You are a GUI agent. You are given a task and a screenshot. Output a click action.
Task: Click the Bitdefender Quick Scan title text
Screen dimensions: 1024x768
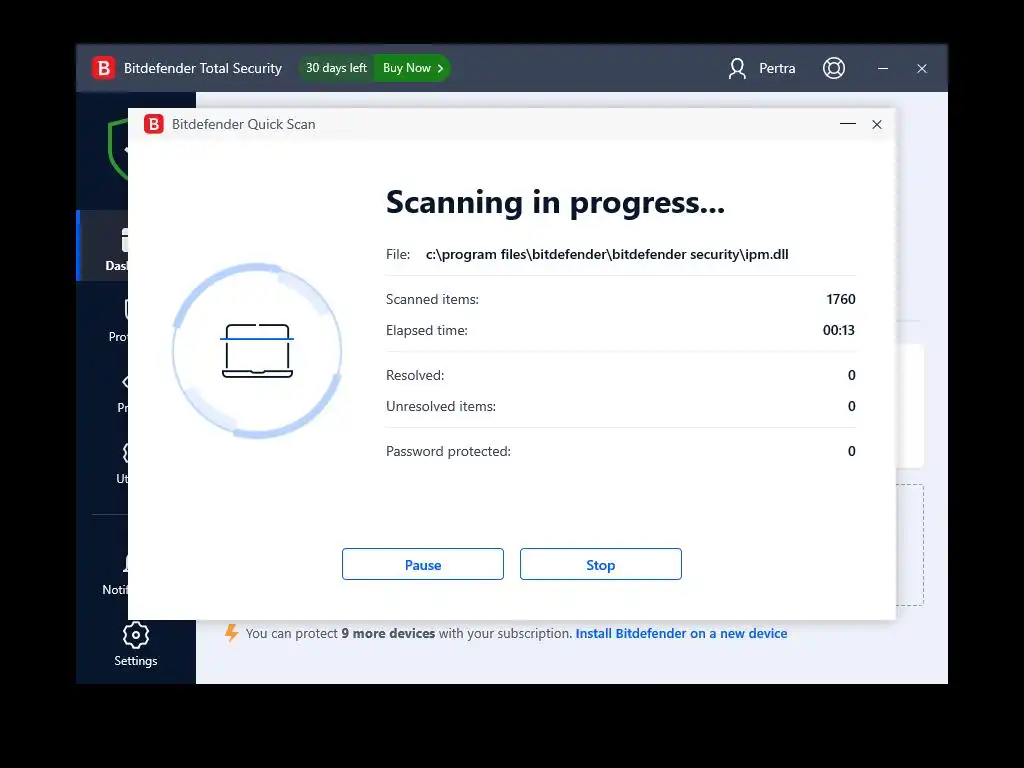pyautogui.click(x=244, y=124)
